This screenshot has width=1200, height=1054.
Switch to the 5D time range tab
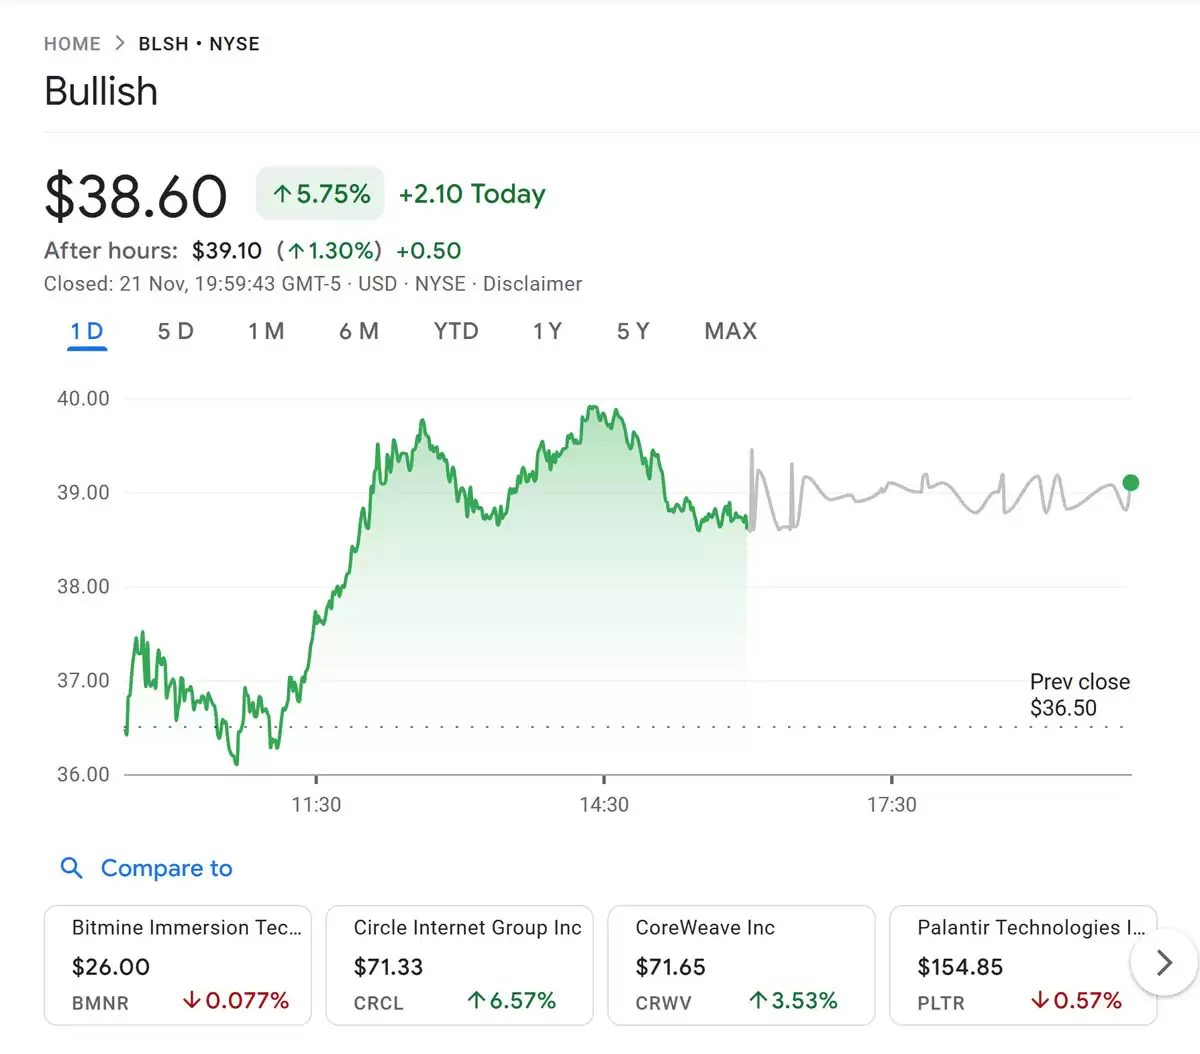pyautogui.click(x=175, y=331)
